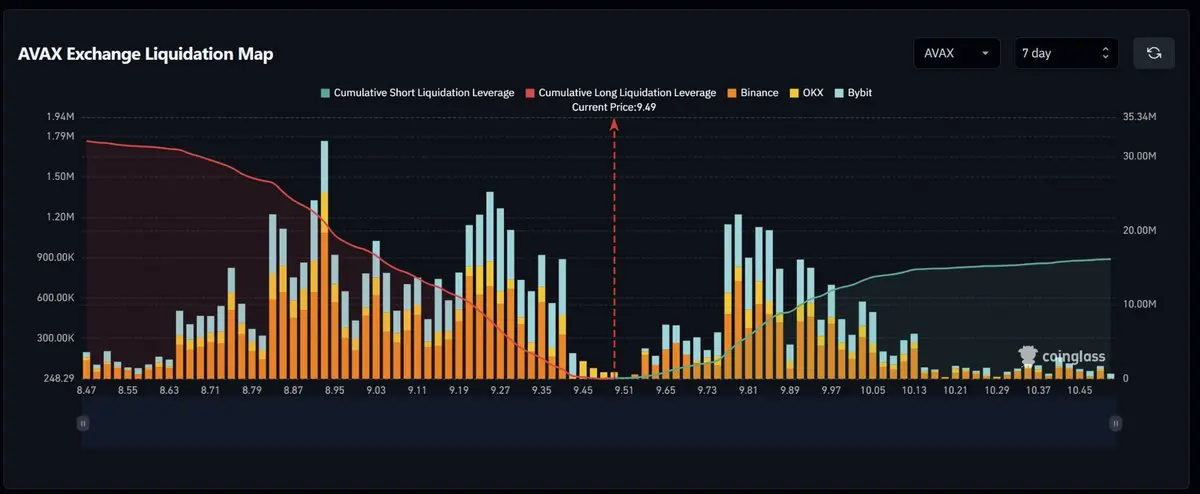Click the Current Price:9.49 label

pos(613,106)
